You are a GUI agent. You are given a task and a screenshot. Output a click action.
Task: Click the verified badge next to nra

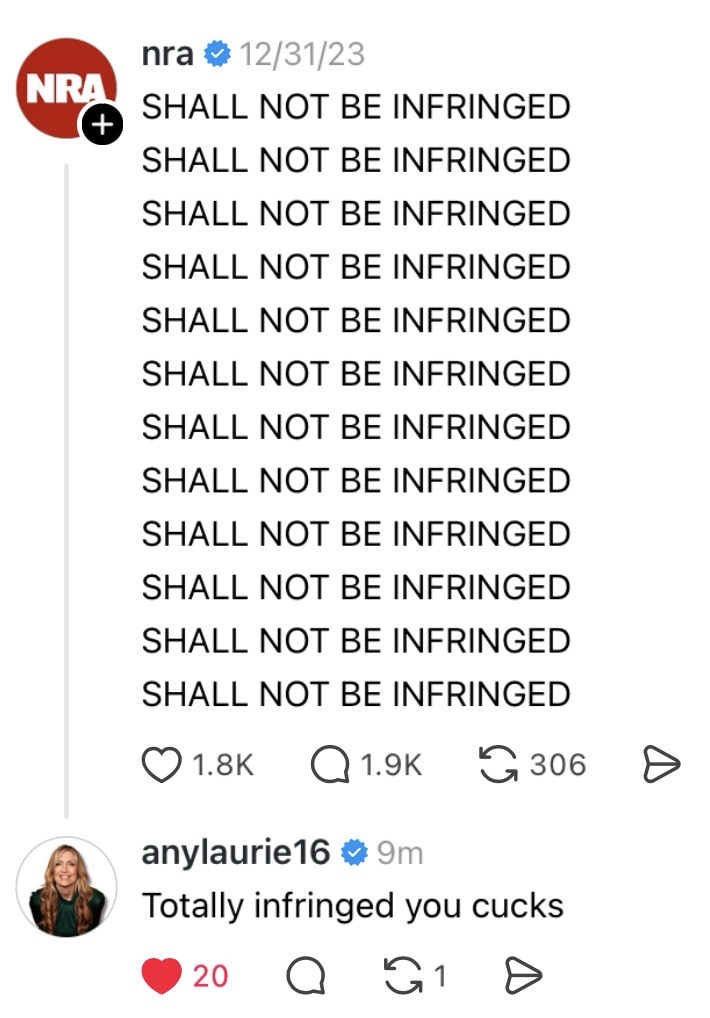tap(216, 54)
